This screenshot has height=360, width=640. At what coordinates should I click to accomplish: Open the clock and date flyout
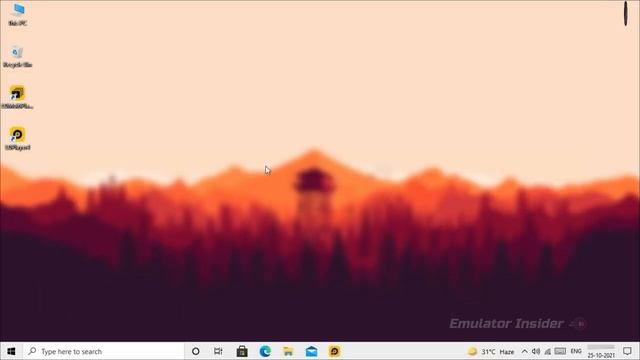[601, 351]
